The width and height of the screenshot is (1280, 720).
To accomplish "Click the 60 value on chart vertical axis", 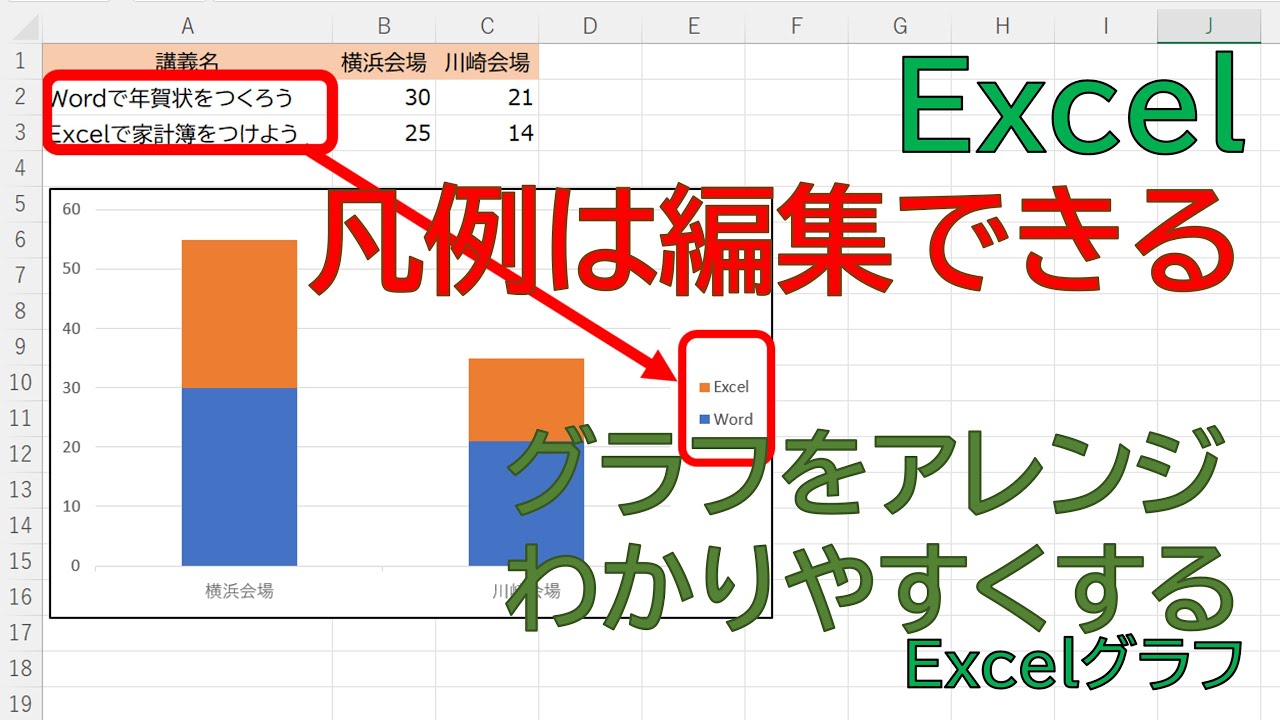I will coord(71,209).
